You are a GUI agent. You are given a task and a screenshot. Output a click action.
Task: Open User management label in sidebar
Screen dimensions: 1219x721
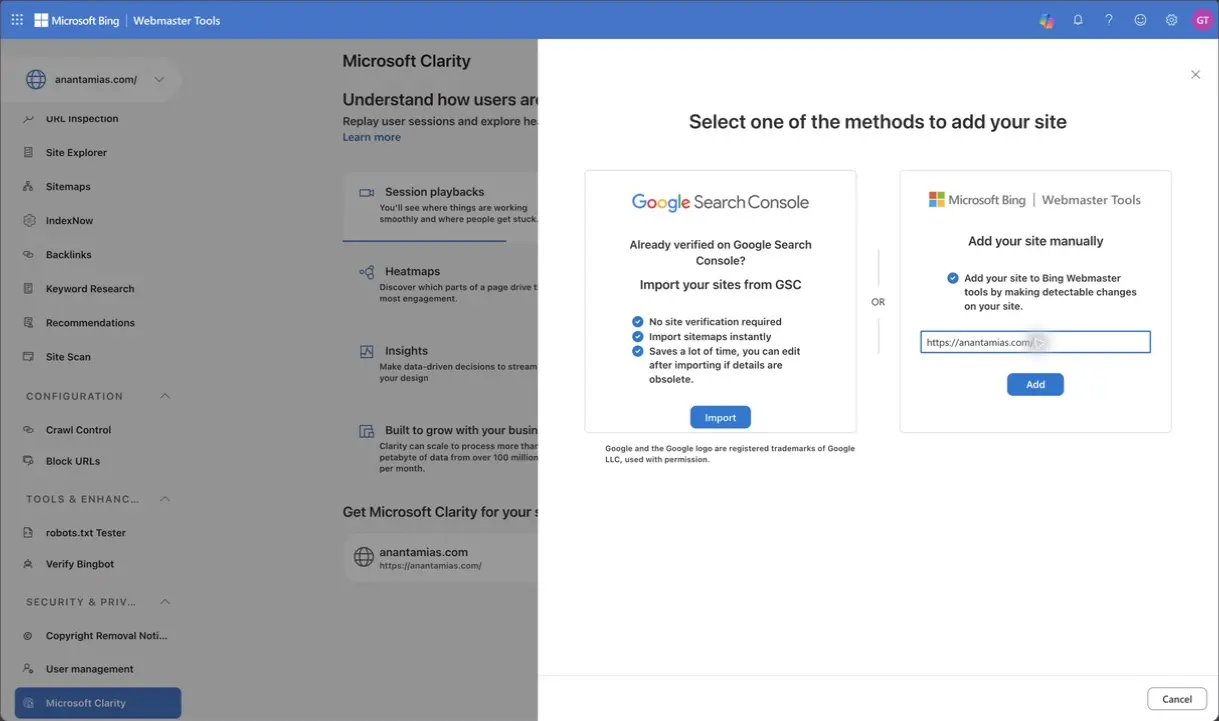(x=89, y=668)
